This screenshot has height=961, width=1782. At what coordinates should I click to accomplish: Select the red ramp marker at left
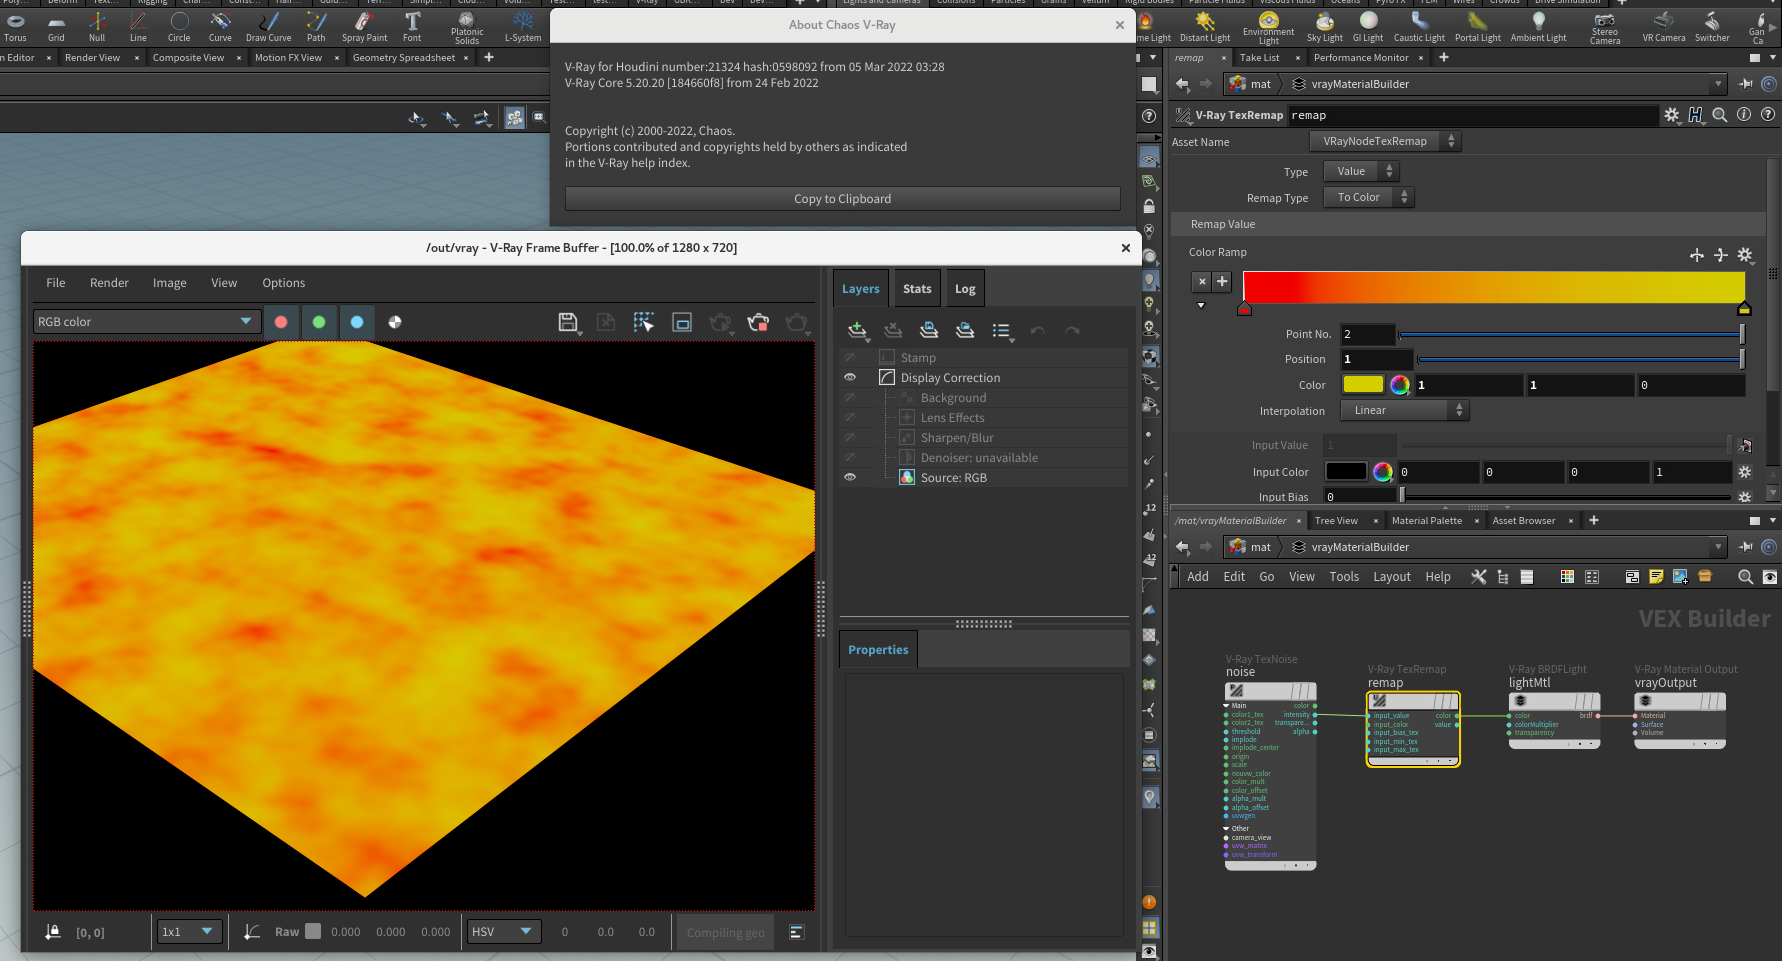[1244, 308]
